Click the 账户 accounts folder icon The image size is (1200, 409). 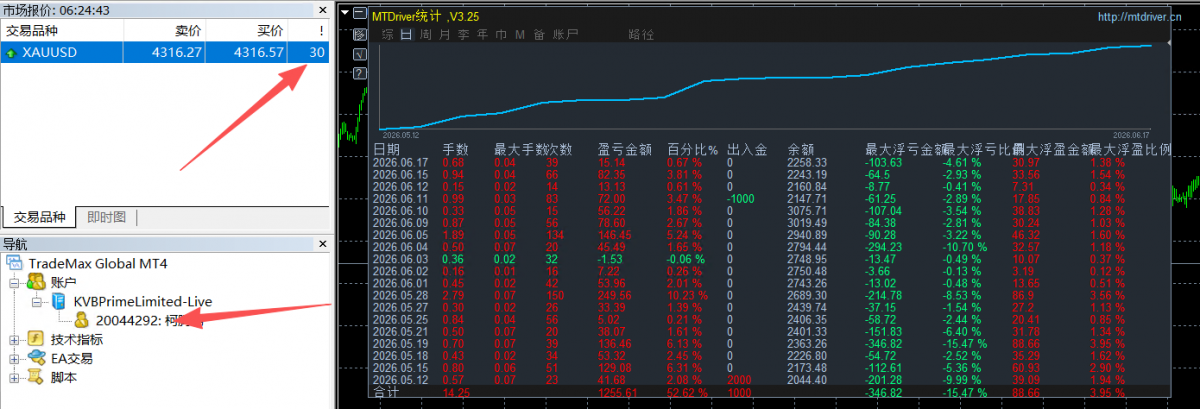tap(37, 282)
